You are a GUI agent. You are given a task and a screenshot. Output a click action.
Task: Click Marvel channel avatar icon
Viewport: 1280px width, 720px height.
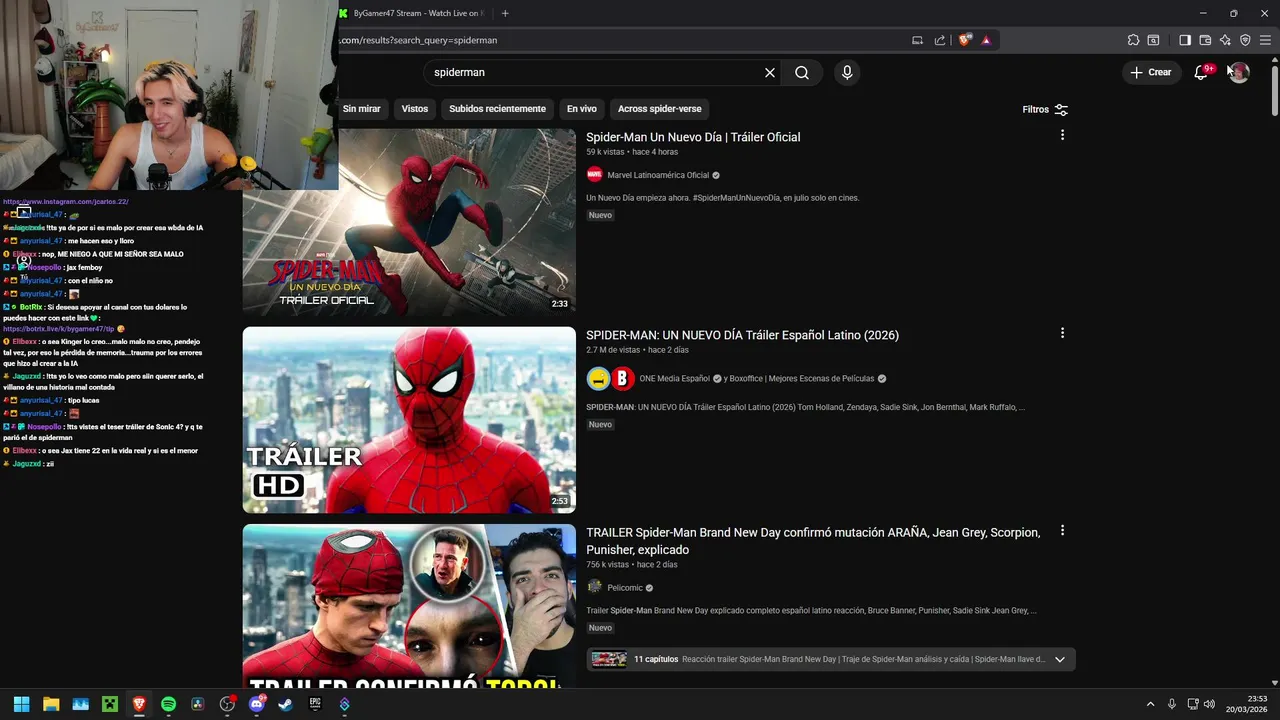click(x=595, y=174)
